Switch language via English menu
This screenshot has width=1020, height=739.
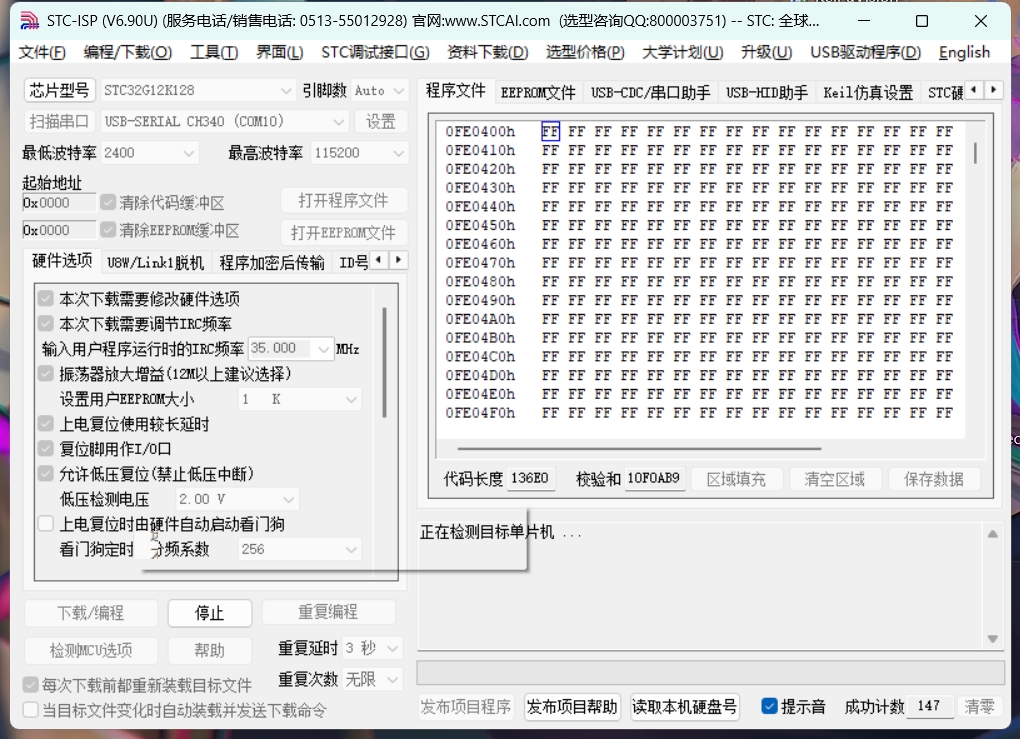pyautogui.click(x=964, y=52)
